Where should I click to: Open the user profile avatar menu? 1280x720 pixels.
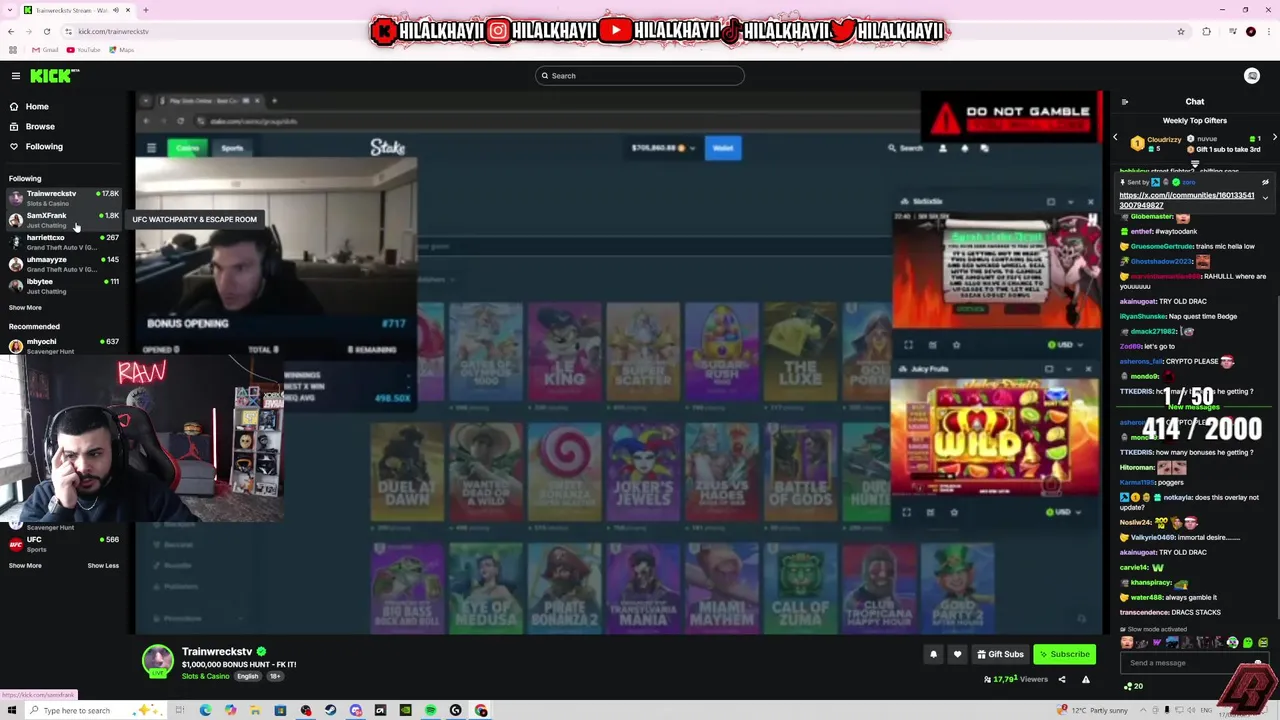click(x=1252, y=76)
